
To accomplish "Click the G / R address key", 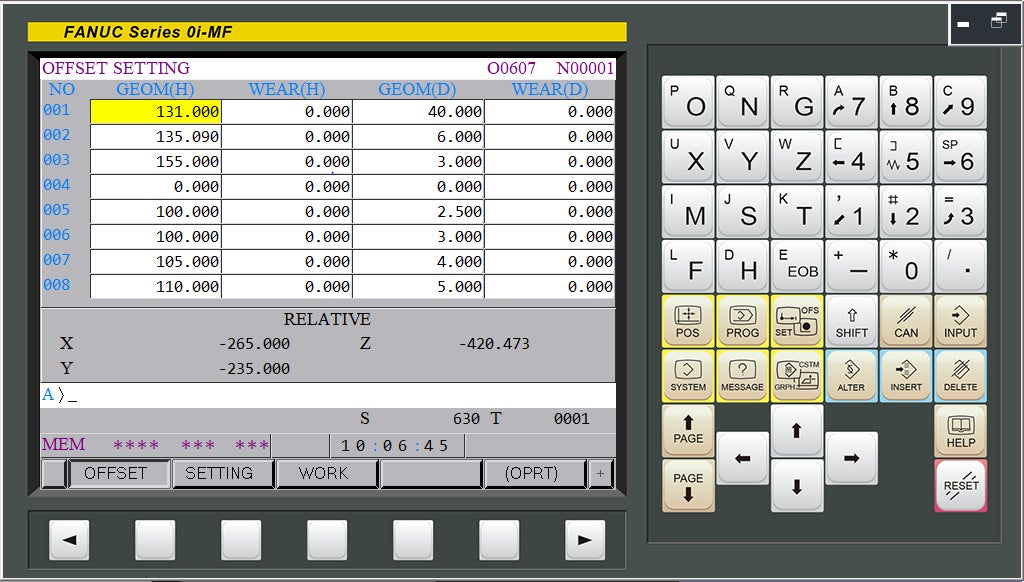I will point(797,103).
